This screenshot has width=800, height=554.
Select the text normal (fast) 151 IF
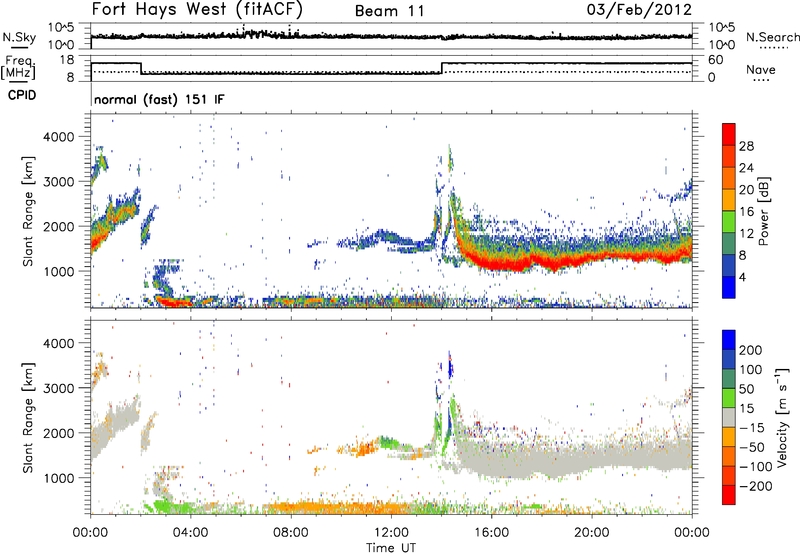159,99
